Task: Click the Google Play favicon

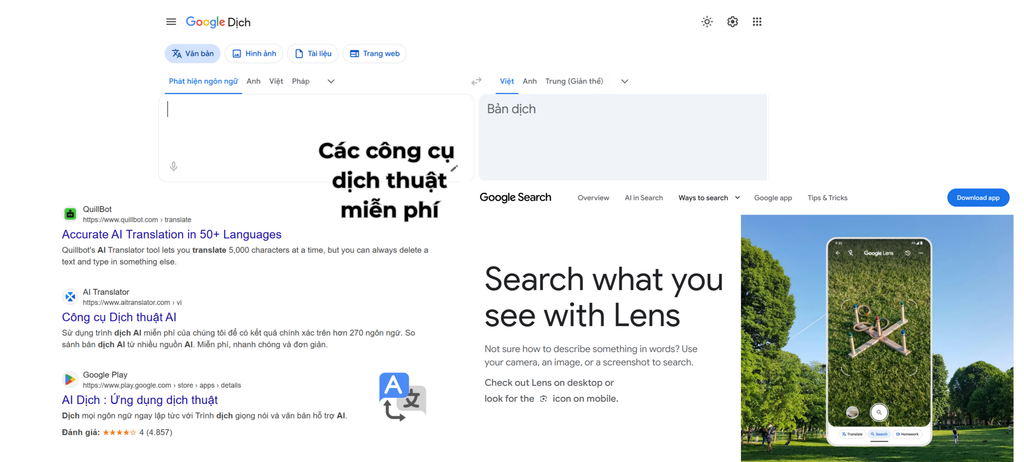Action: [x=70, y=379]
